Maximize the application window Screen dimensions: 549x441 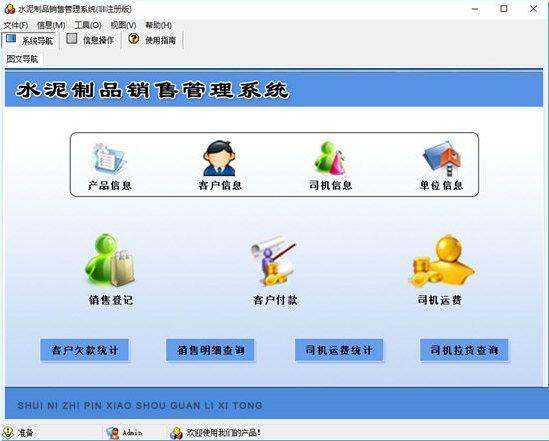click(x=503, y=9)
